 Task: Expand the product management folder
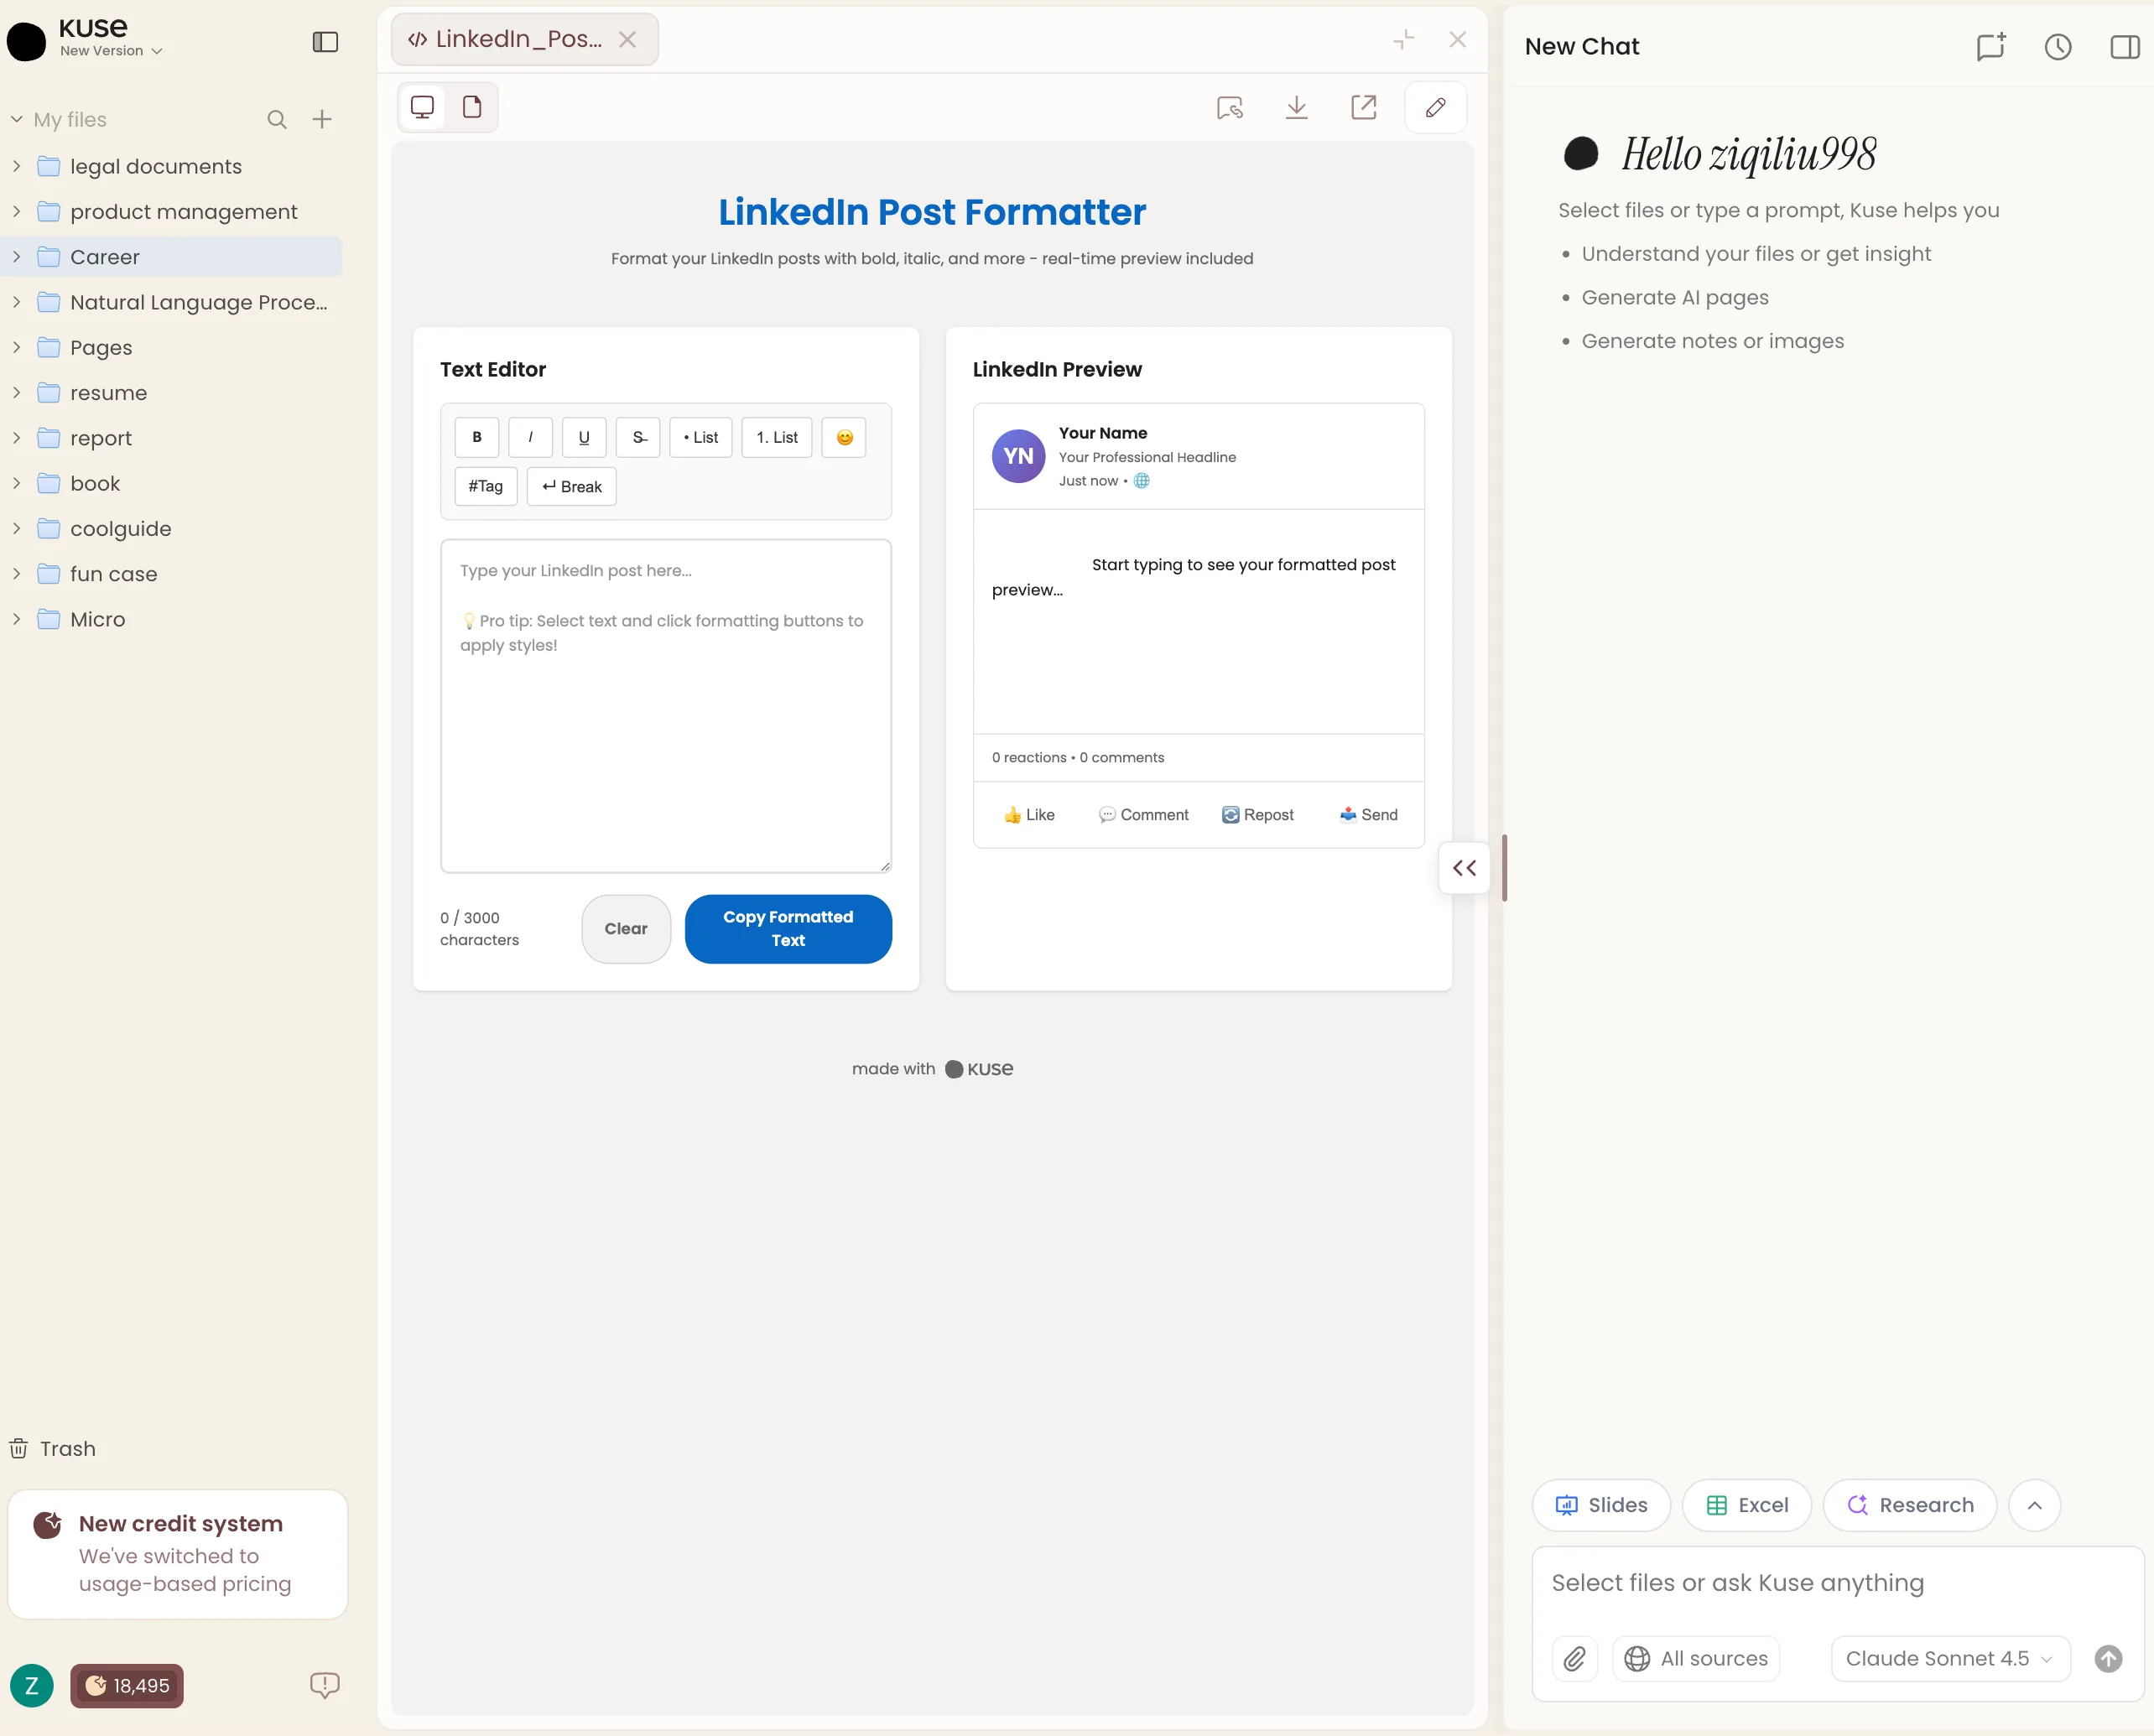(x=17, y=211)
